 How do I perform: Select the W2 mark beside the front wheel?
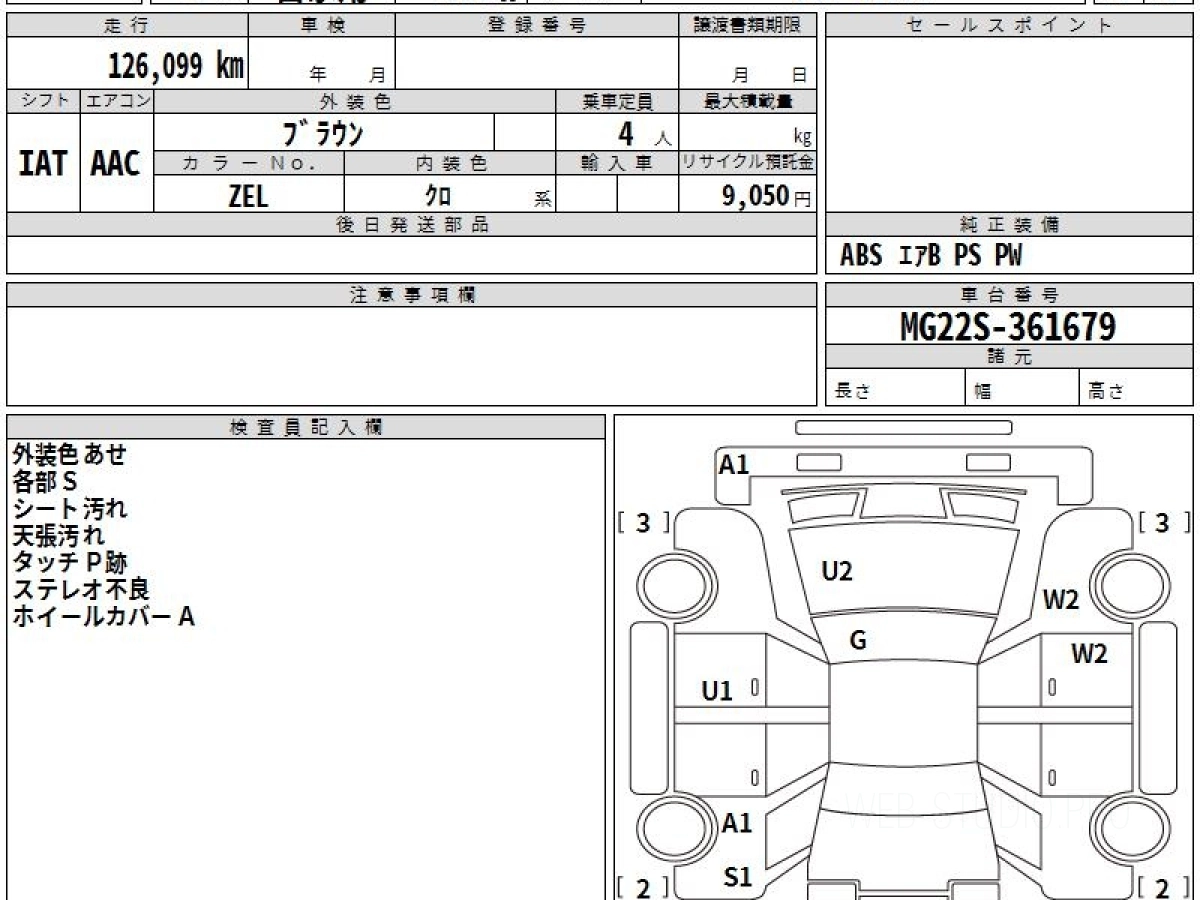coord(1061,600)
